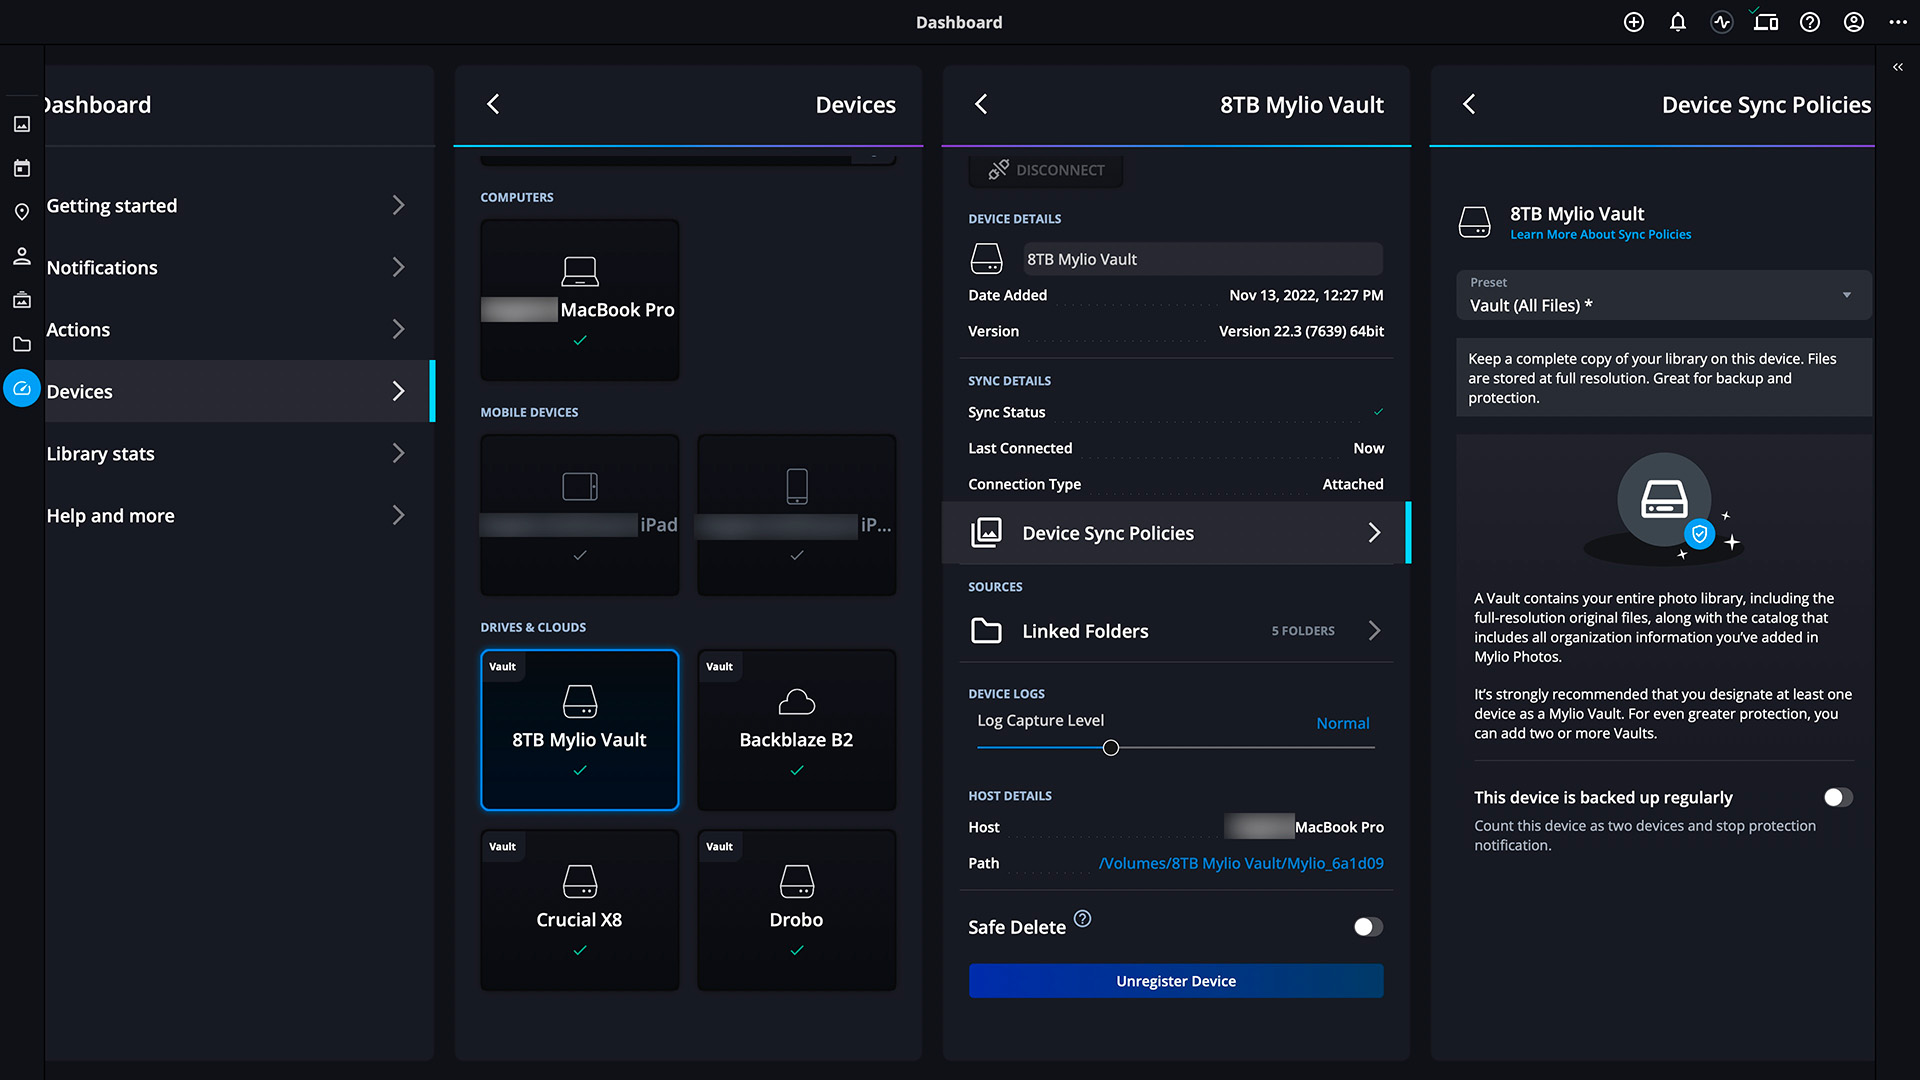Expand Actions chevron
1920x1080 pixels.
click(x=398, y=329)
